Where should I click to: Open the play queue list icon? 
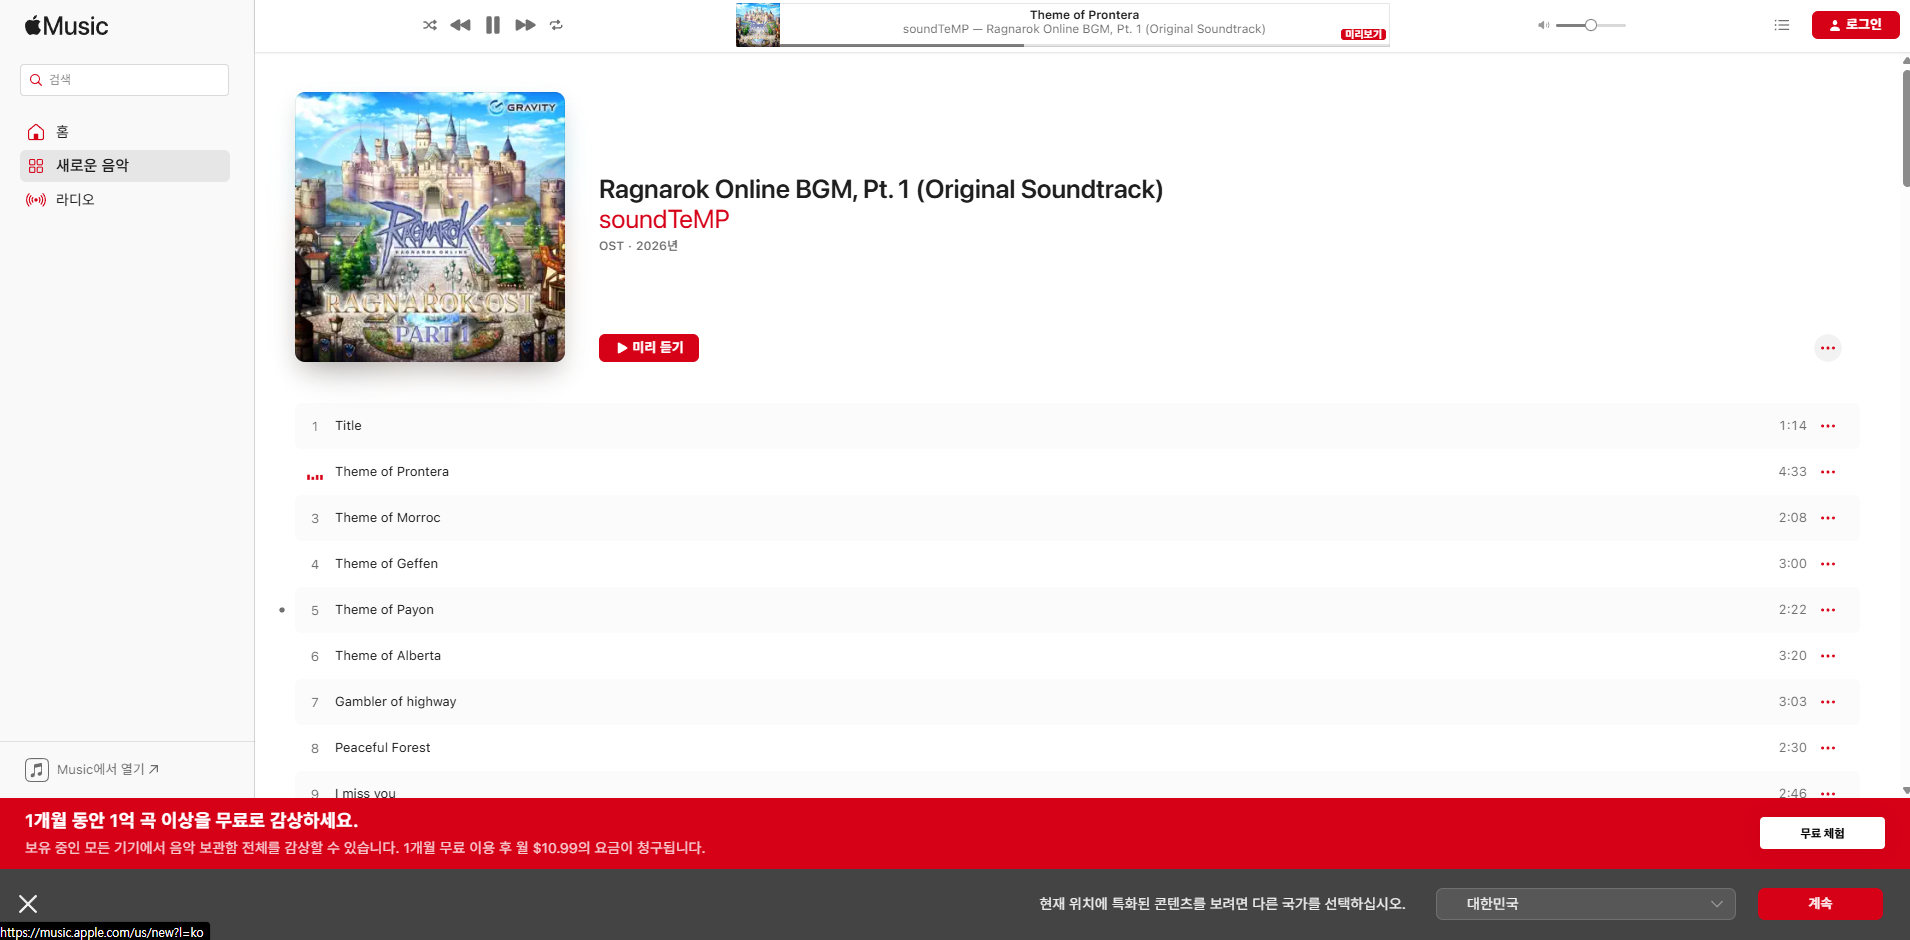click(1781, 25)
